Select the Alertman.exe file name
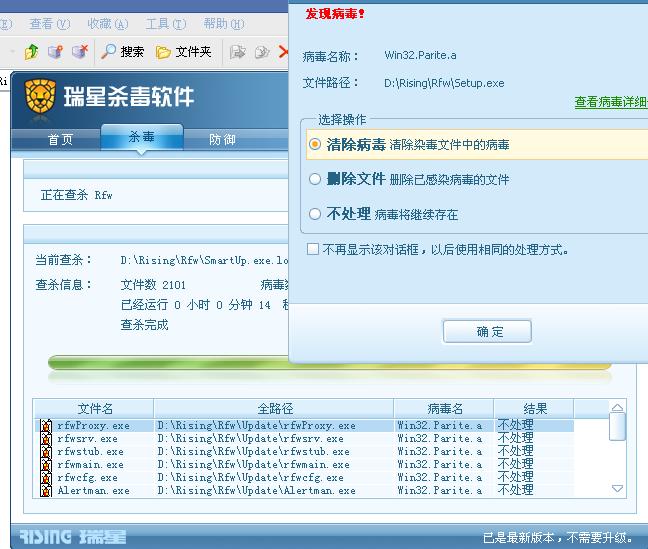The image size is (648, 549). point(93,490)
